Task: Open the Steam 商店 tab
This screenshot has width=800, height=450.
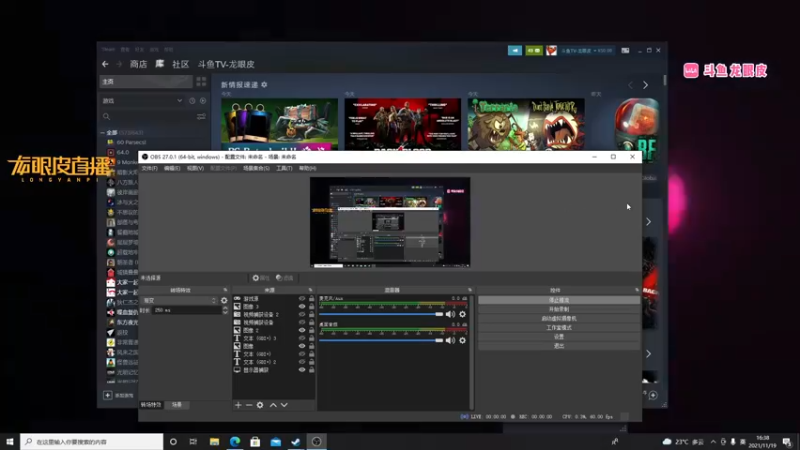Action: pyautogui.click(x=138, y=64)
